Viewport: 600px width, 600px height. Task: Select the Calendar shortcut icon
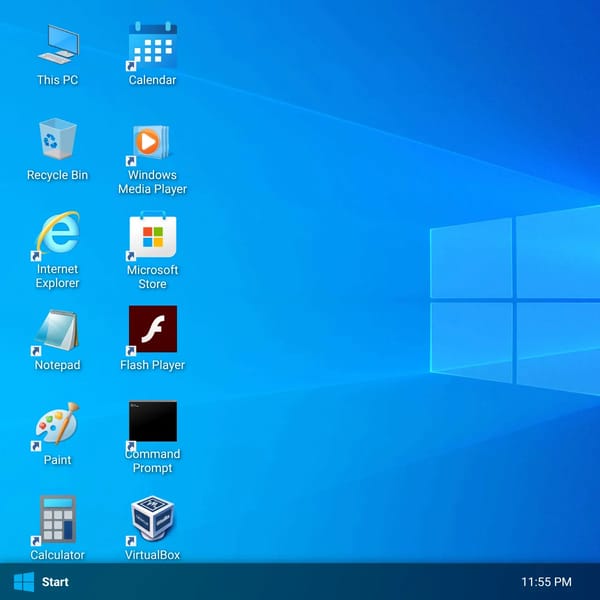click(153, 45)
